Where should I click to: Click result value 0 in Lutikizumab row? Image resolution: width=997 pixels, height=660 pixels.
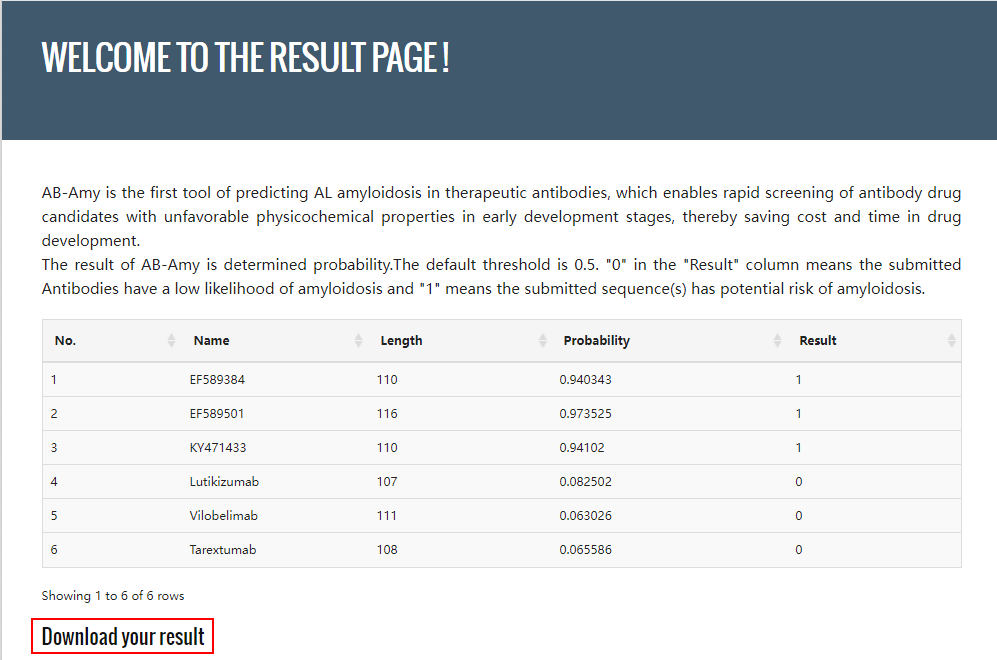(799, 482)
